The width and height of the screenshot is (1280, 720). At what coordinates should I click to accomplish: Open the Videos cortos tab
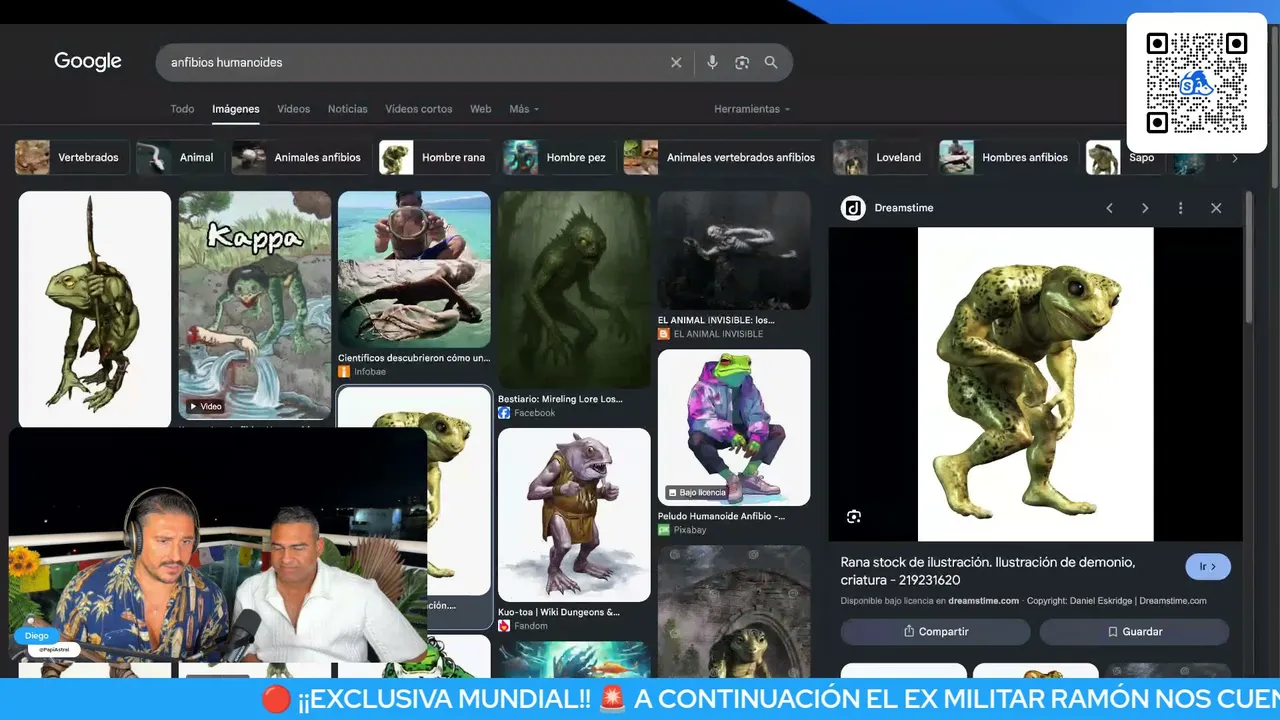[419, 109]
